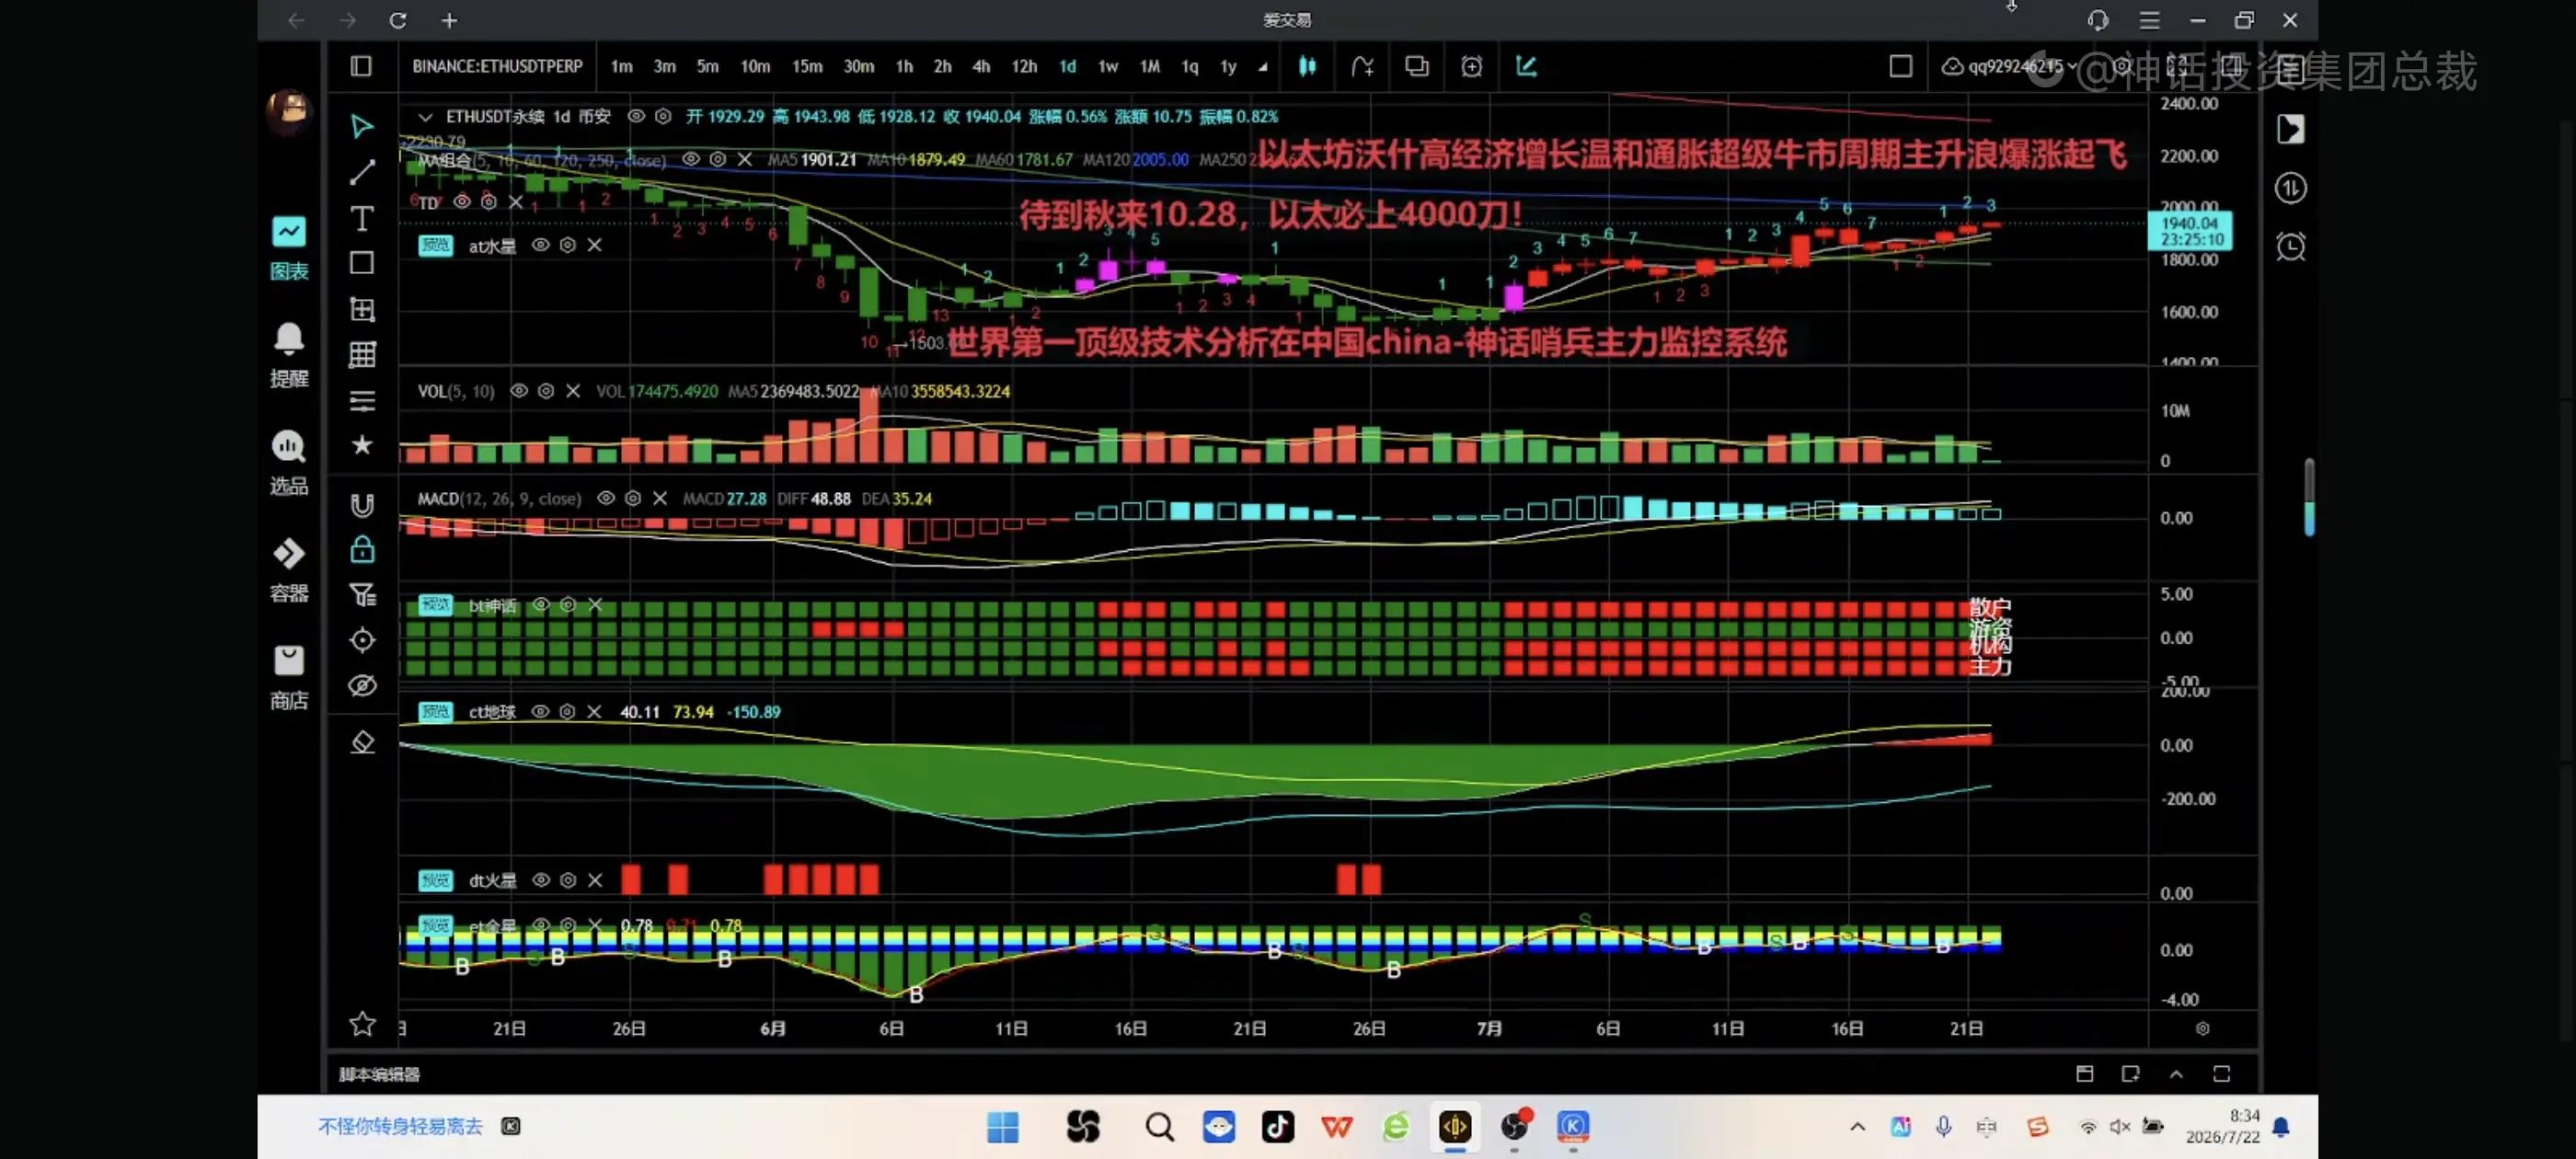Click the layout sidebar toggle icon
This screenshot has width=2576, height=1159.
(x=361, y=66)
